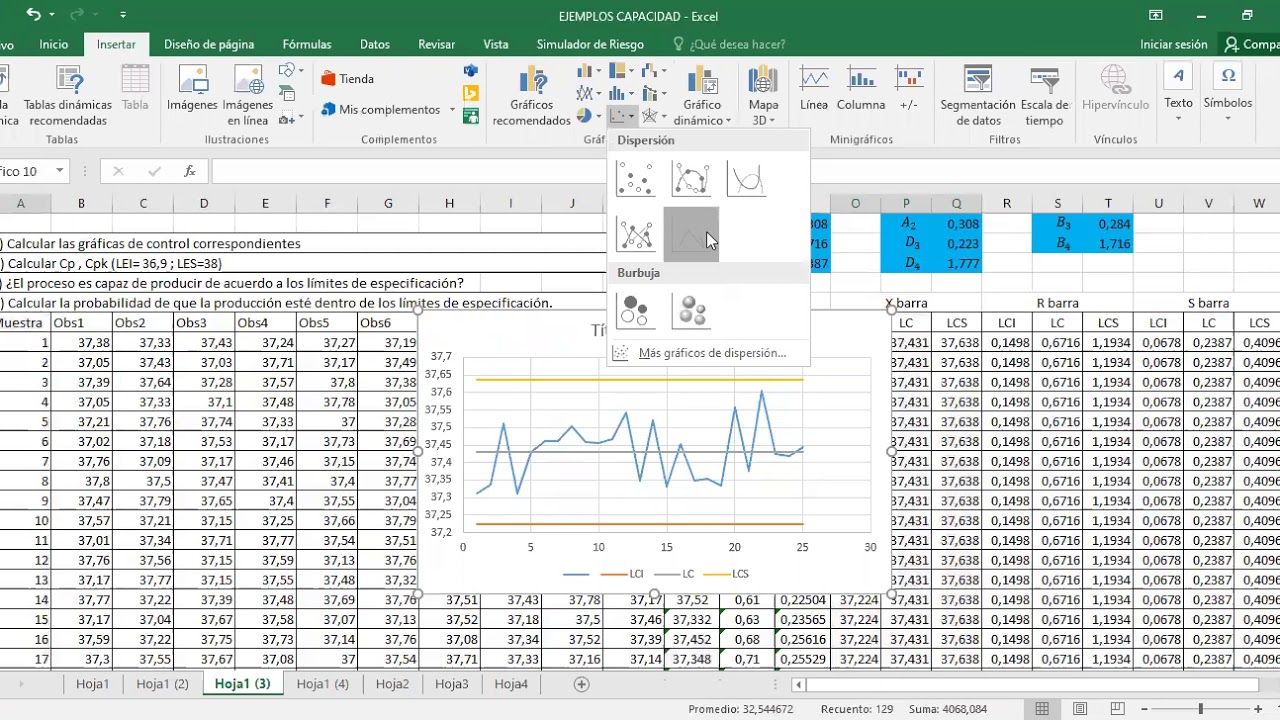Click the Tablas dinámicas recomendadas button
1280x720 pixels.
click(x=68, y=95)
